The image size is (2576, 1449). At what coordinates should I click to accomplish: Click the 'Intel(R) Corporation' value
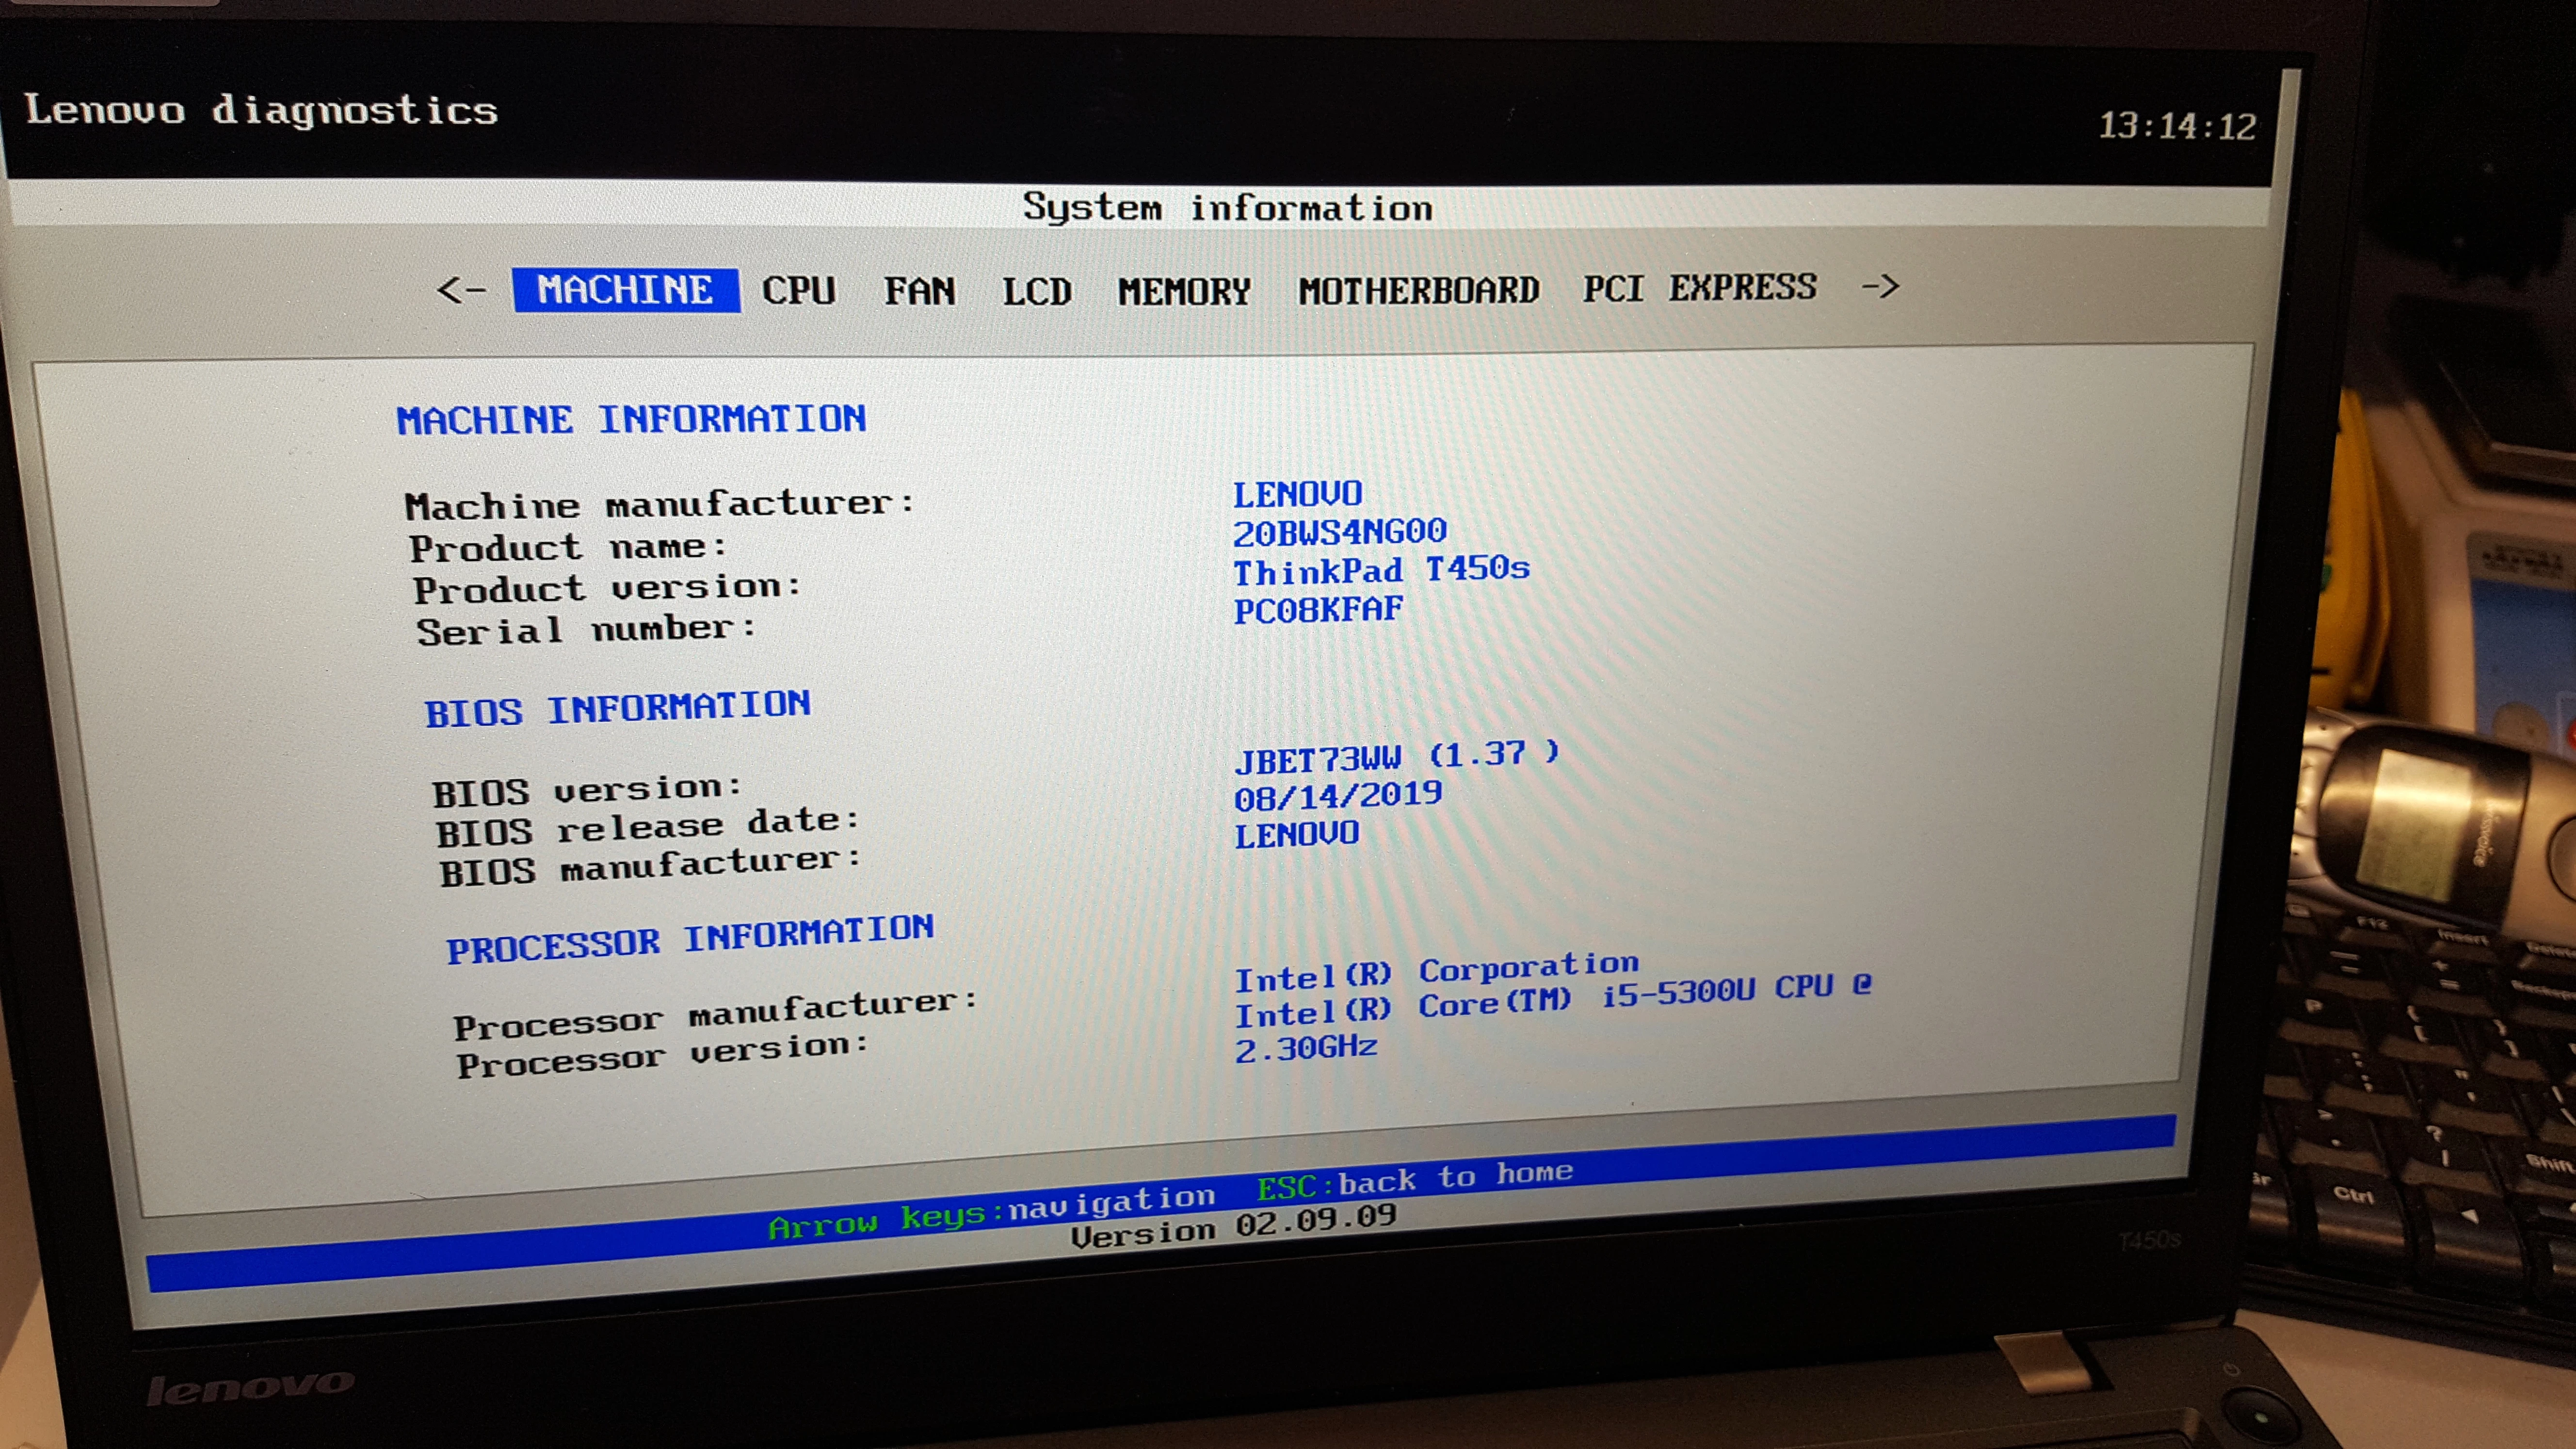pyautogui.click(x=1437, y=971)
